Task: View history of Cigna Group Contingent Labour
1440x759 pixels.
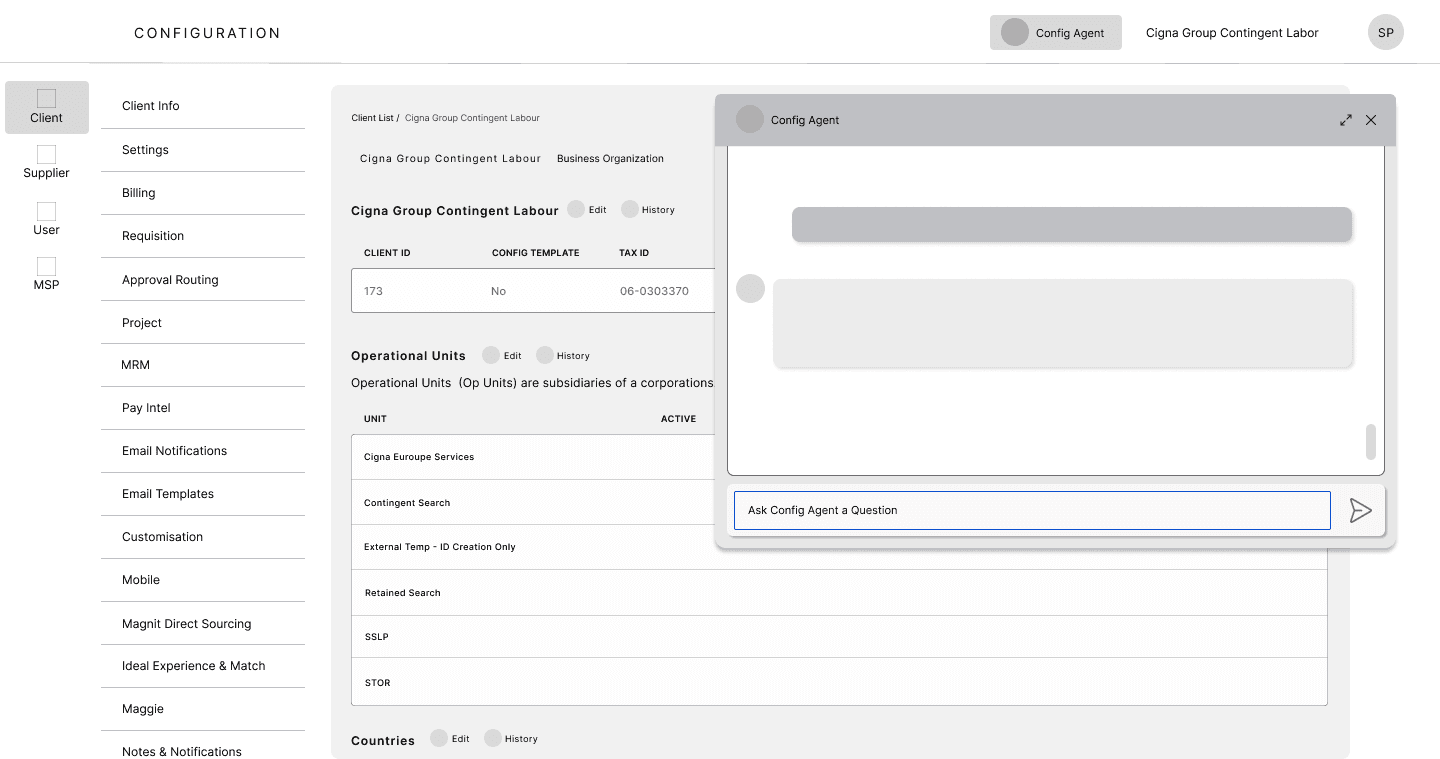Action: coord(648,210)
